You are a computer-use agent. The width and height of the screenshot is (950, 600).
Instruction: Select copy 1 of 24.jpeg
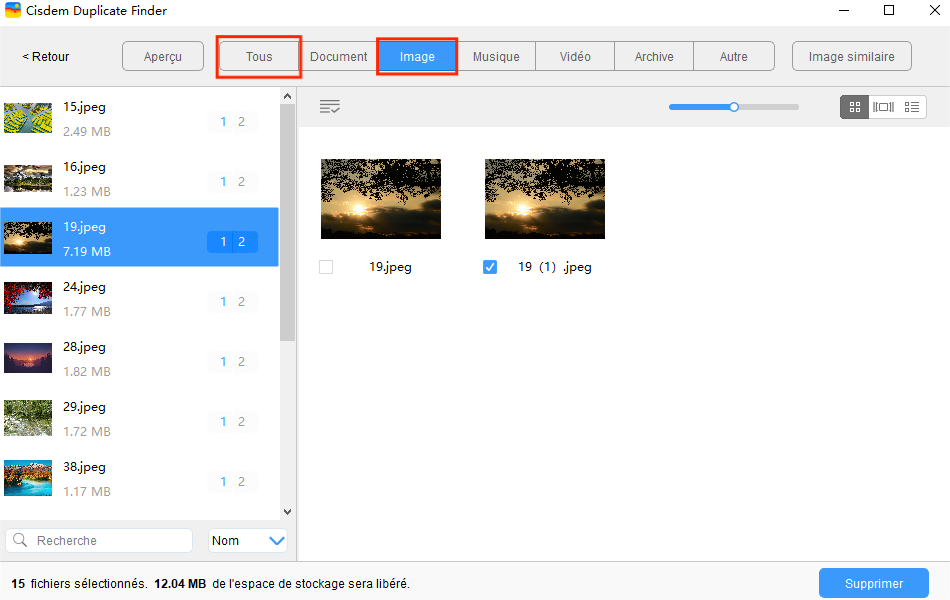223,302
